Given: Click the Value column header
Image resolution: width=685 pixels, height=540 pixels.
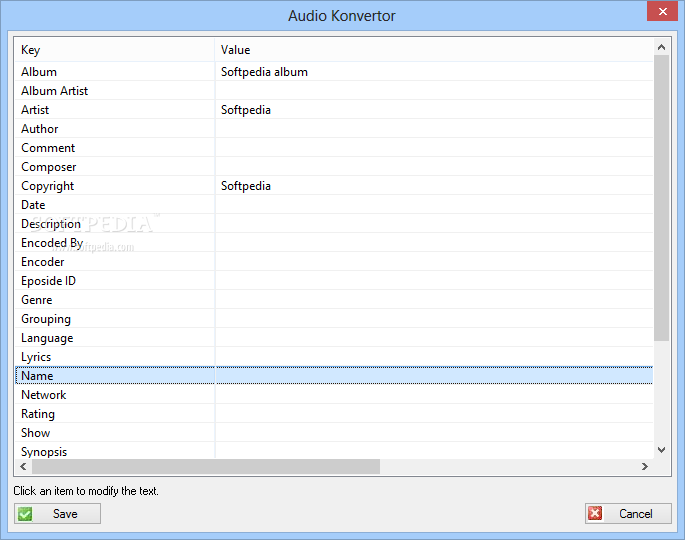Looking at the screenshot, I should click(x=434, y=50).
